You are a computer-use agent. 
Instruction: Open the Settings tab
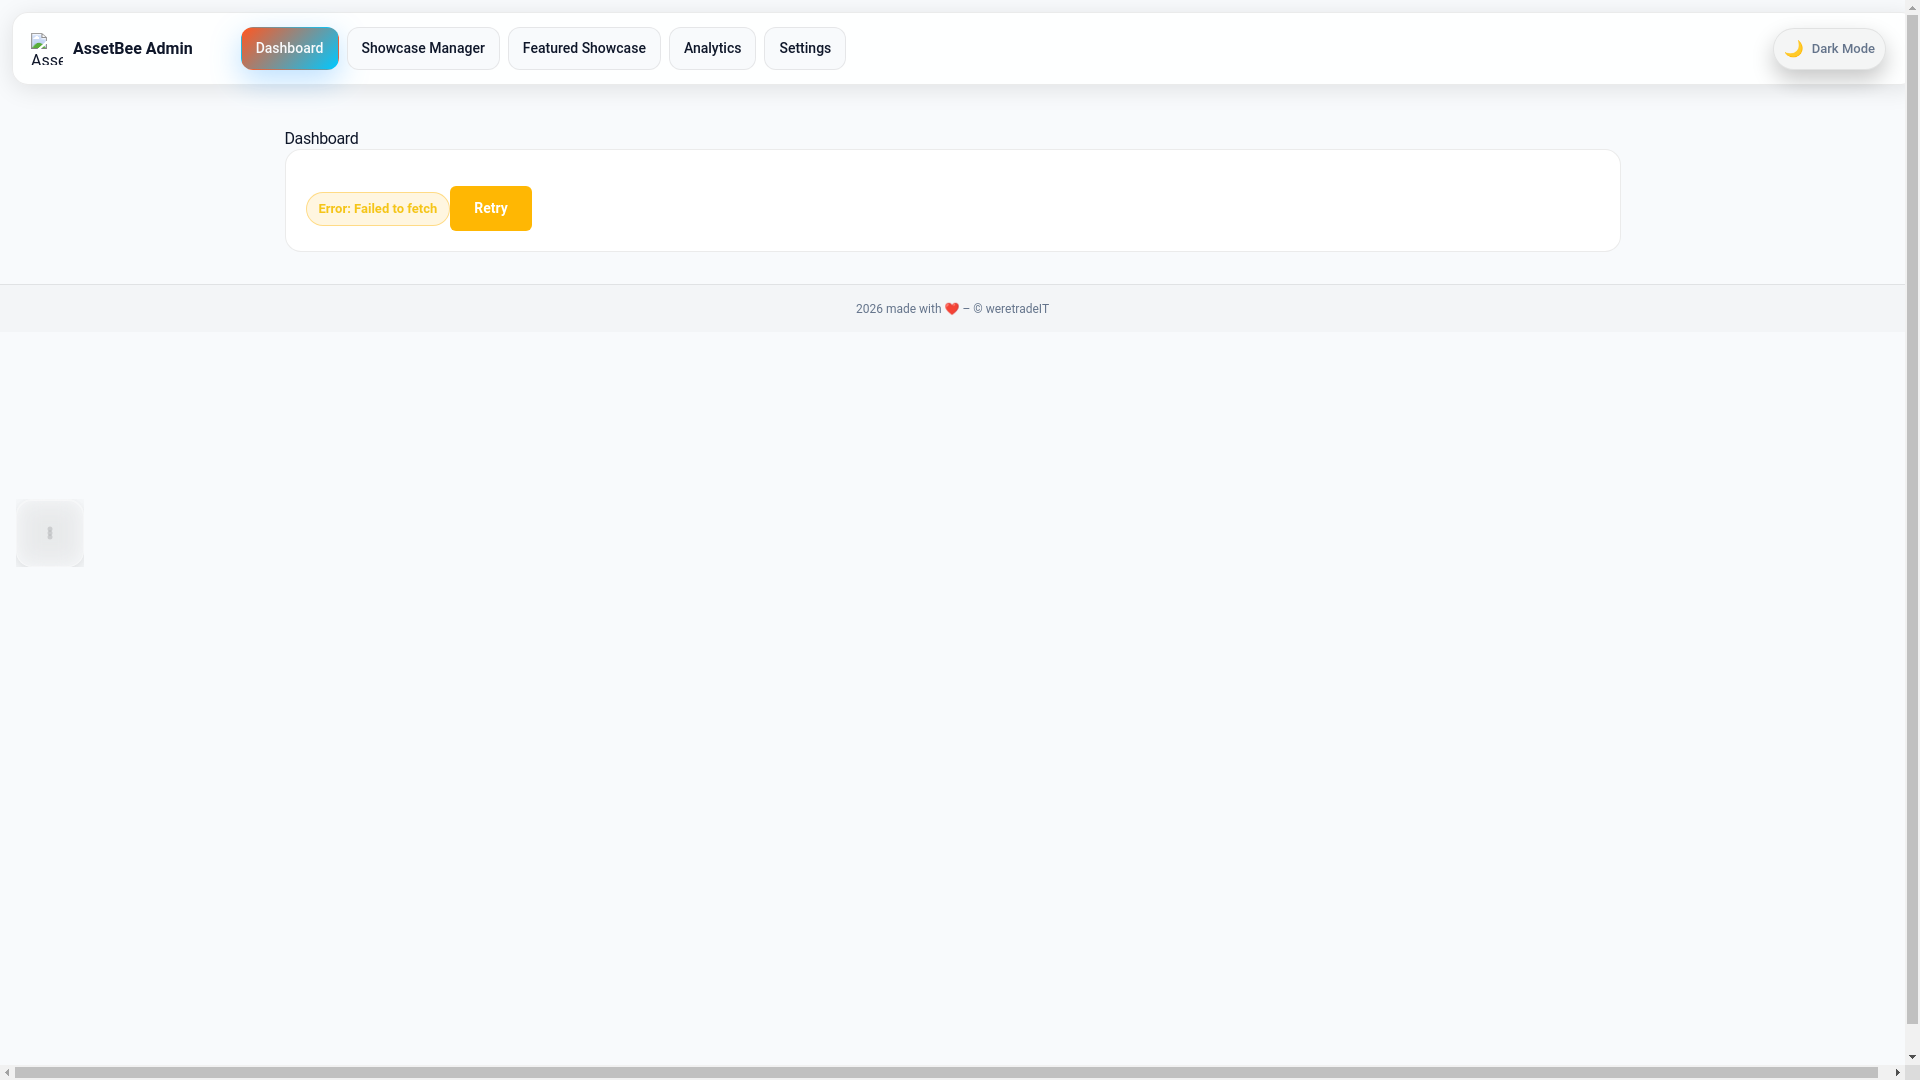[x=805, y=48]
